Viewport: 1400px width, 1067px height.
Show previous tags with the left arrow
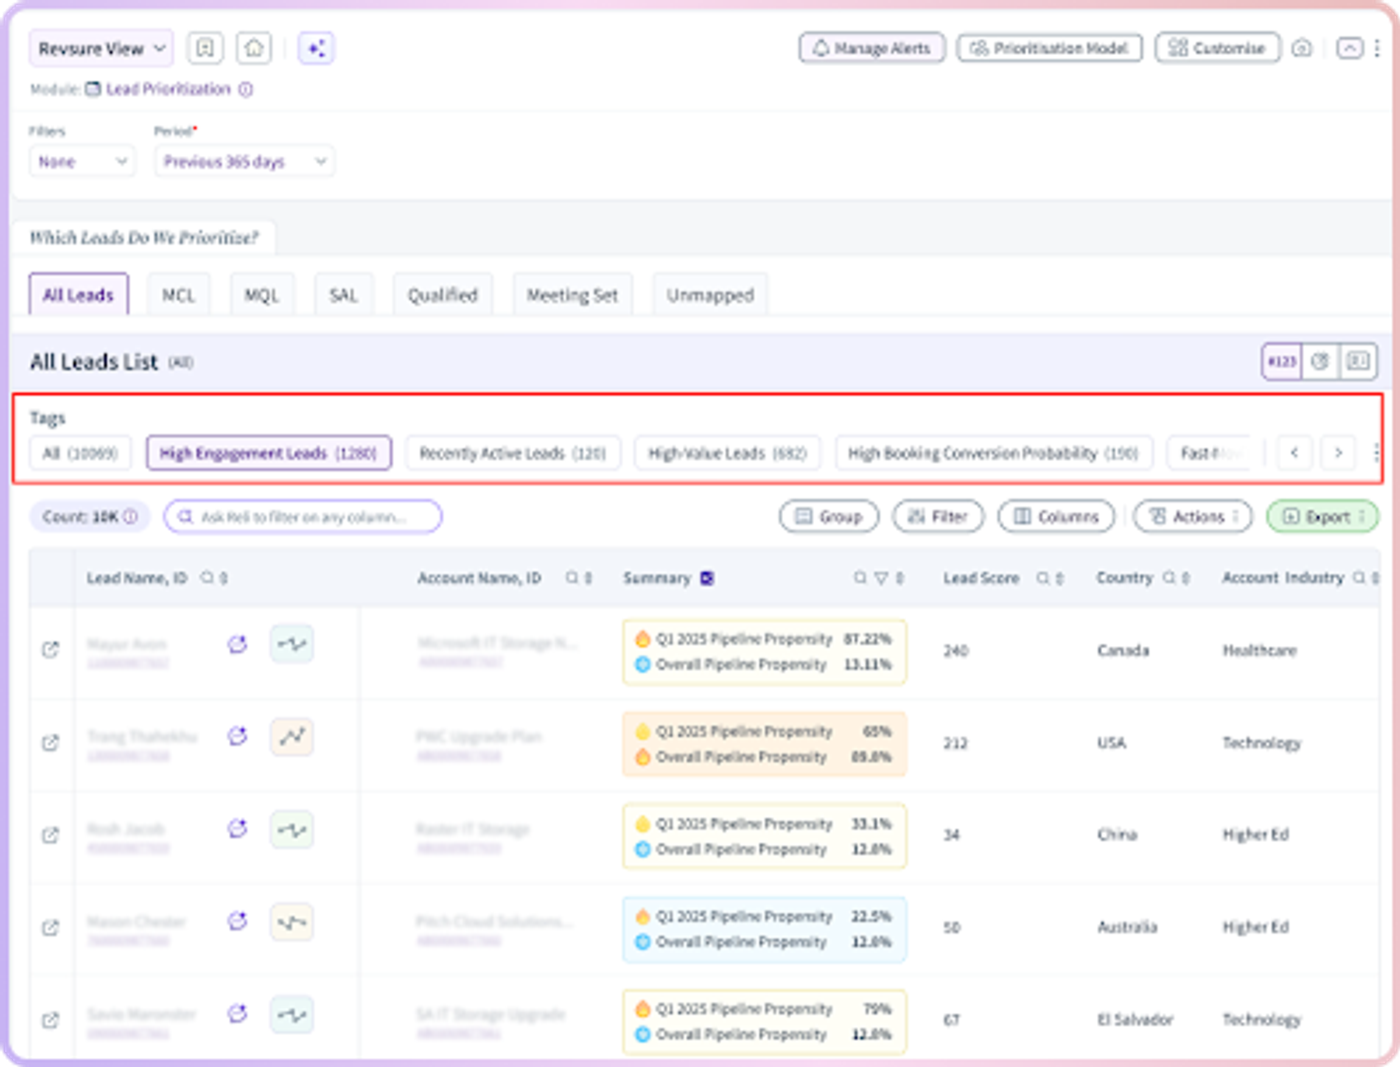click(1295, 453)
